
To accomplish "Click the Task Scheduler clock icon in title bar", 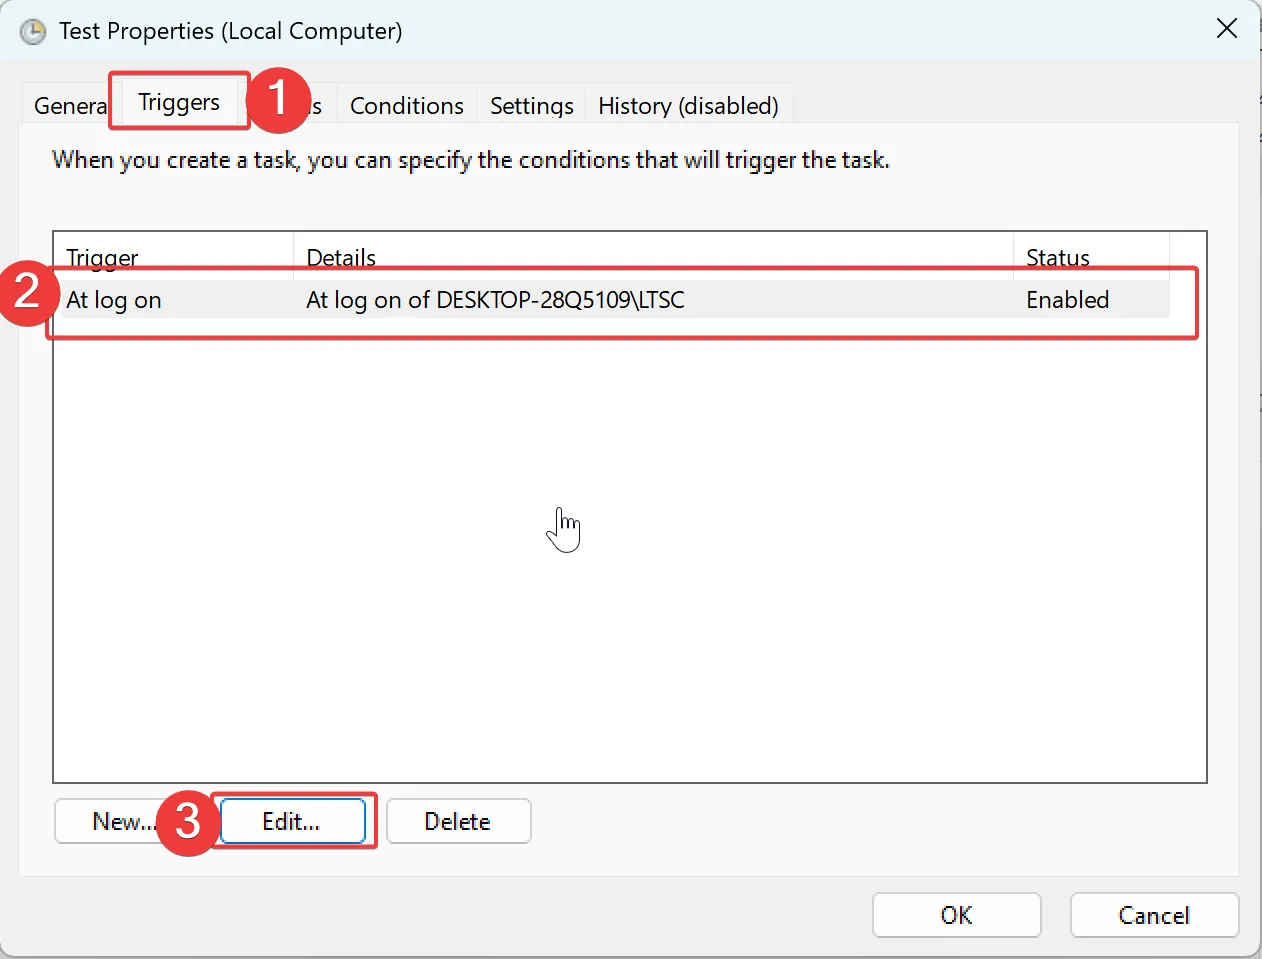I will (x=31, y=31).
